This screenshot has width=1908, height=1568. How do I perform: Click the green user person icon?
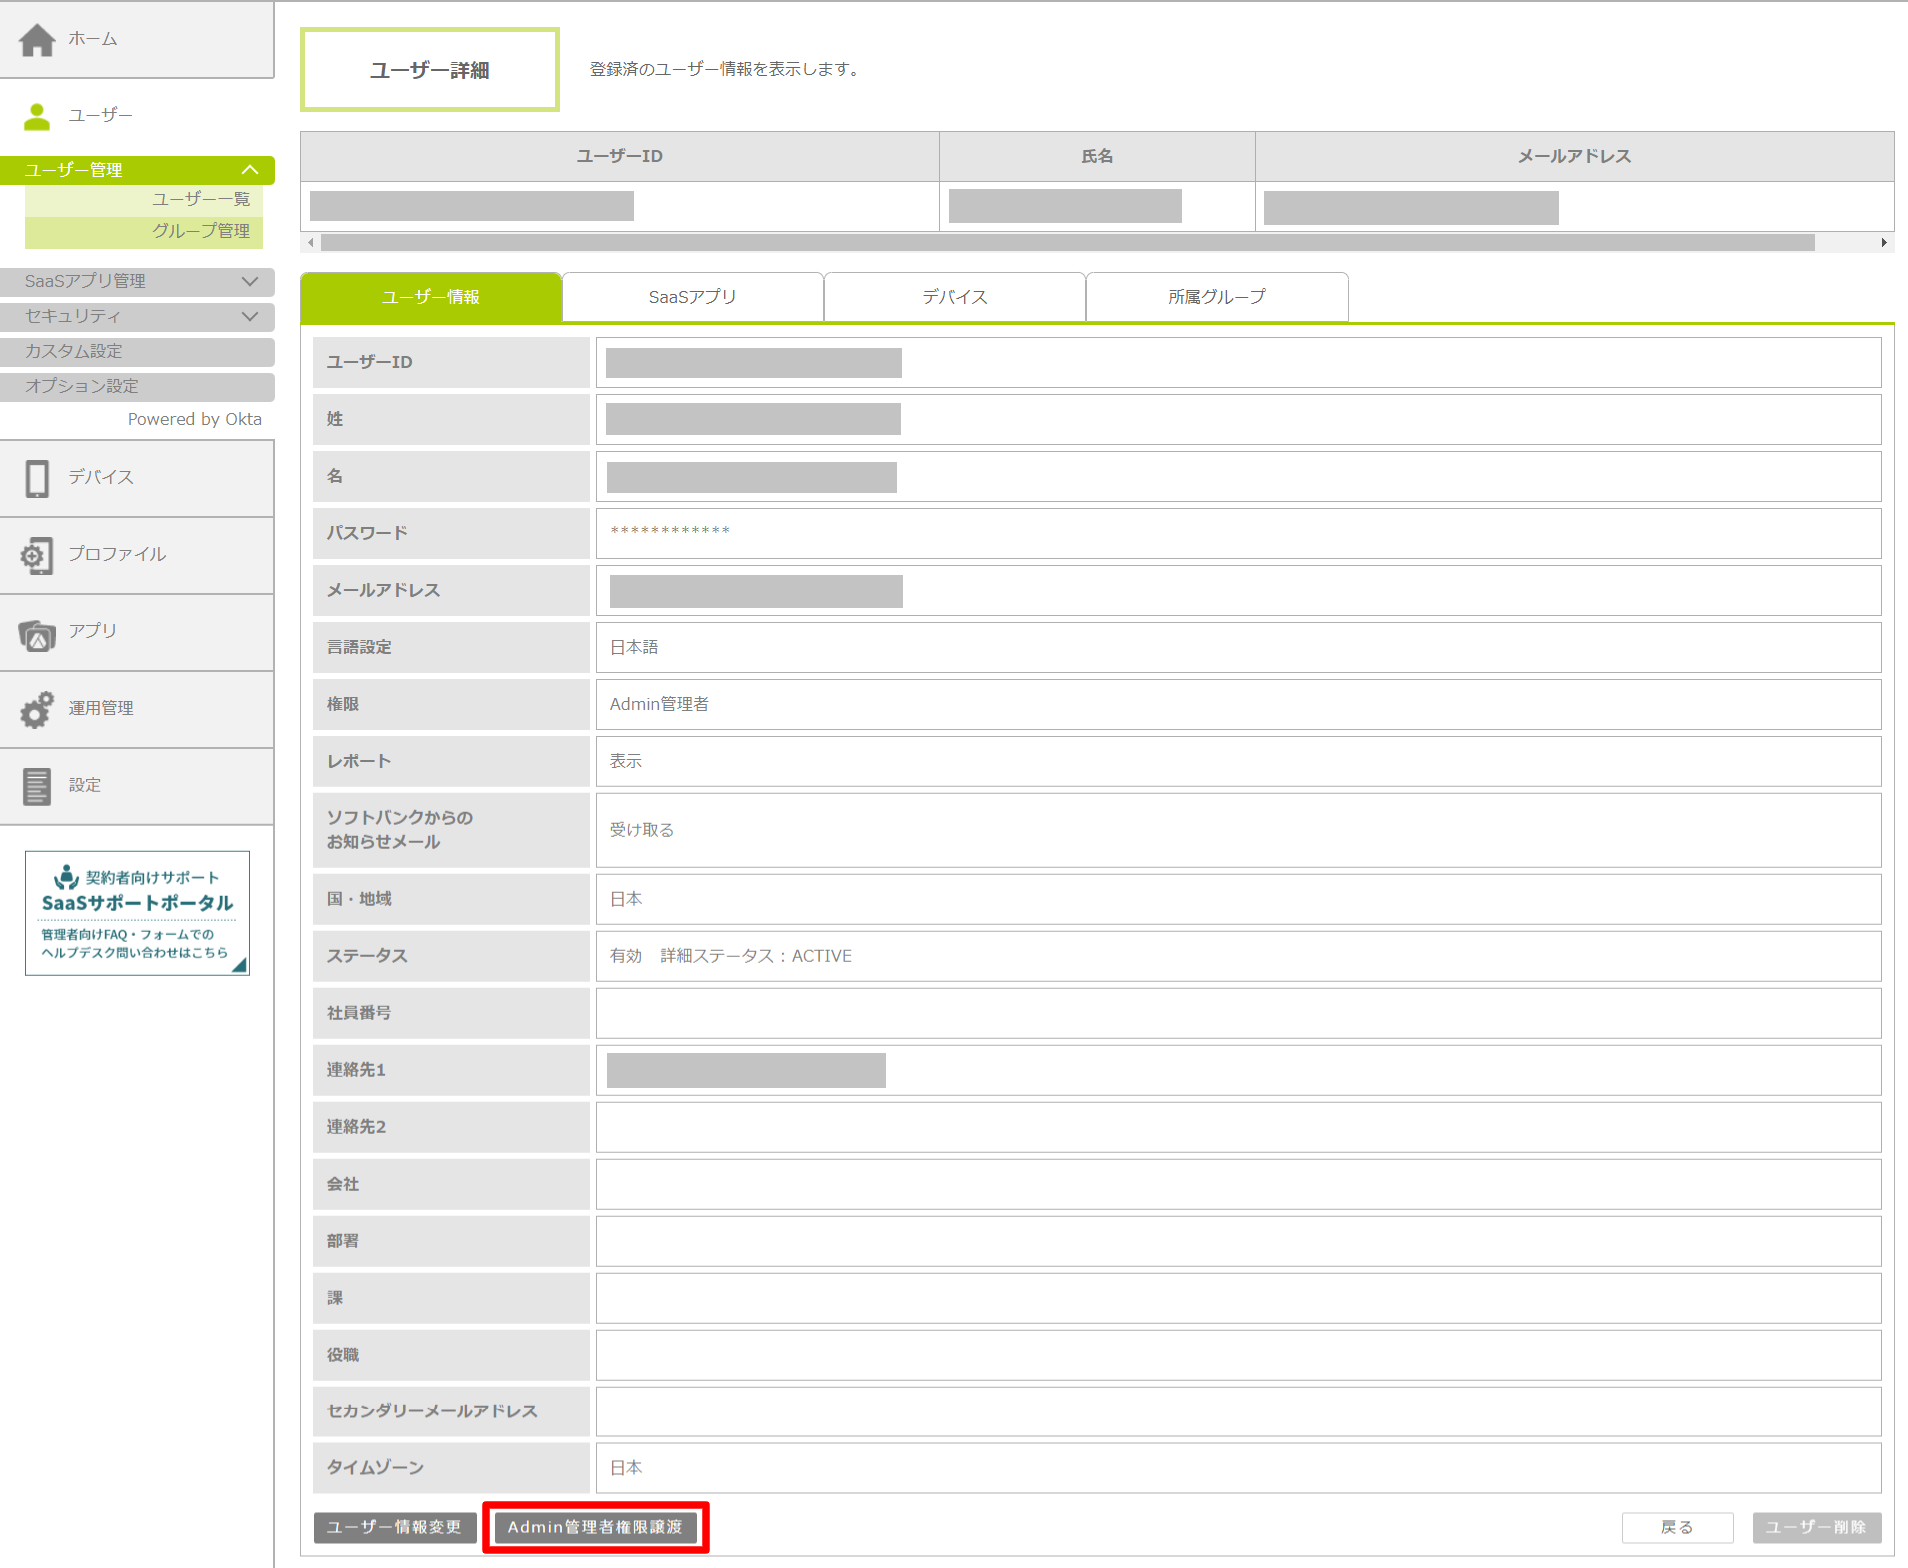[x=37, y=116]
